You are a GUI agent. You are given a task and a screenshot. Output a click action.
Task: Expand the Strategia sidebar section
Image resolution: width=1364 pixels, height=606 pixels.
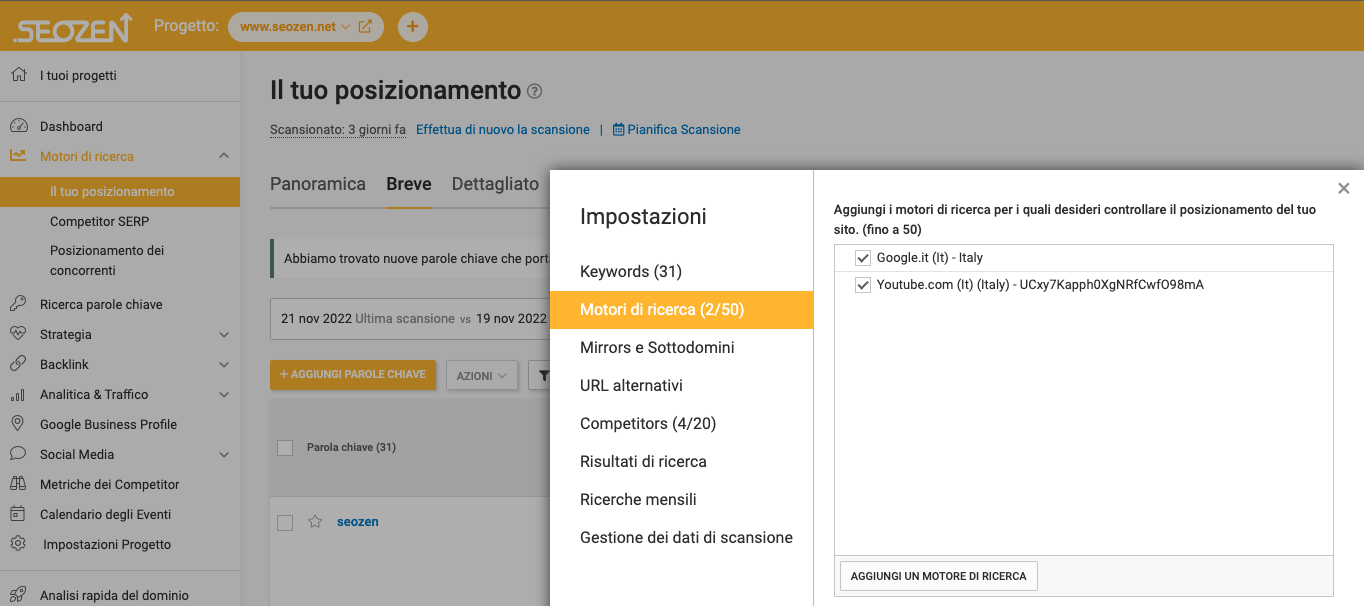(x=224, y=335)
